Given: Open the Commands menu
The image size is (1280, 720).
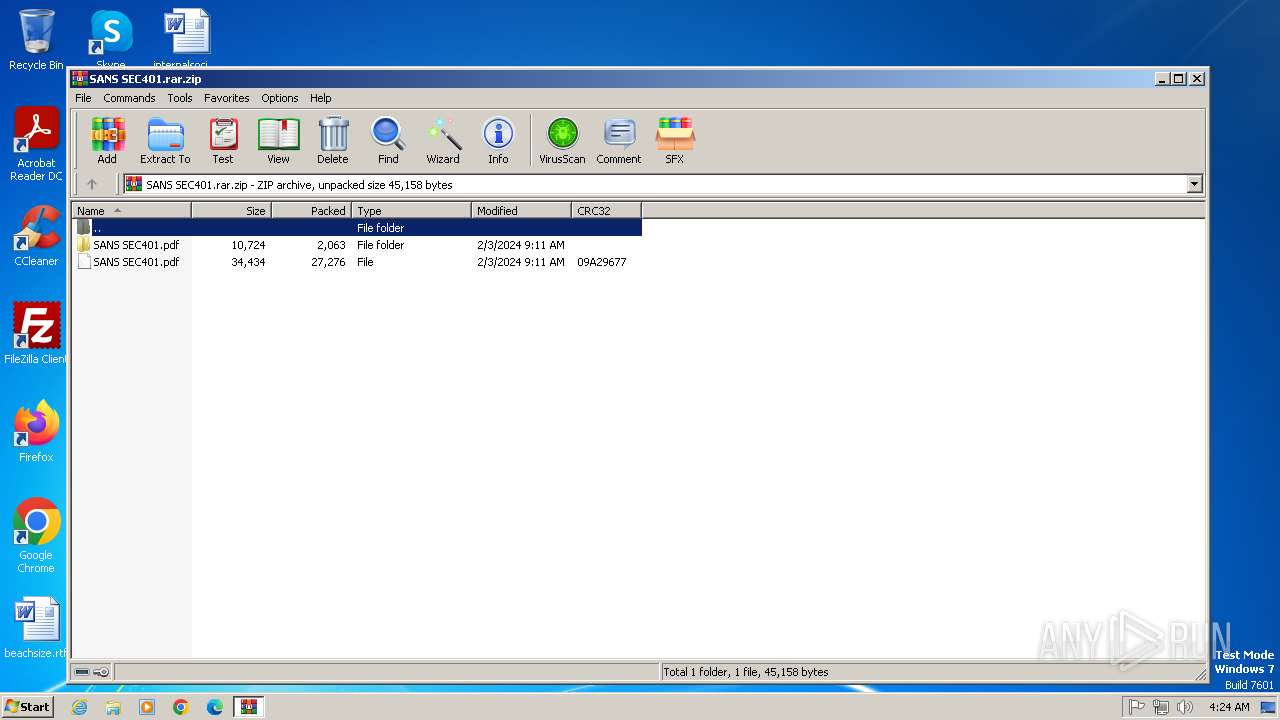Looking at the screenshot, I should point(129,98).
